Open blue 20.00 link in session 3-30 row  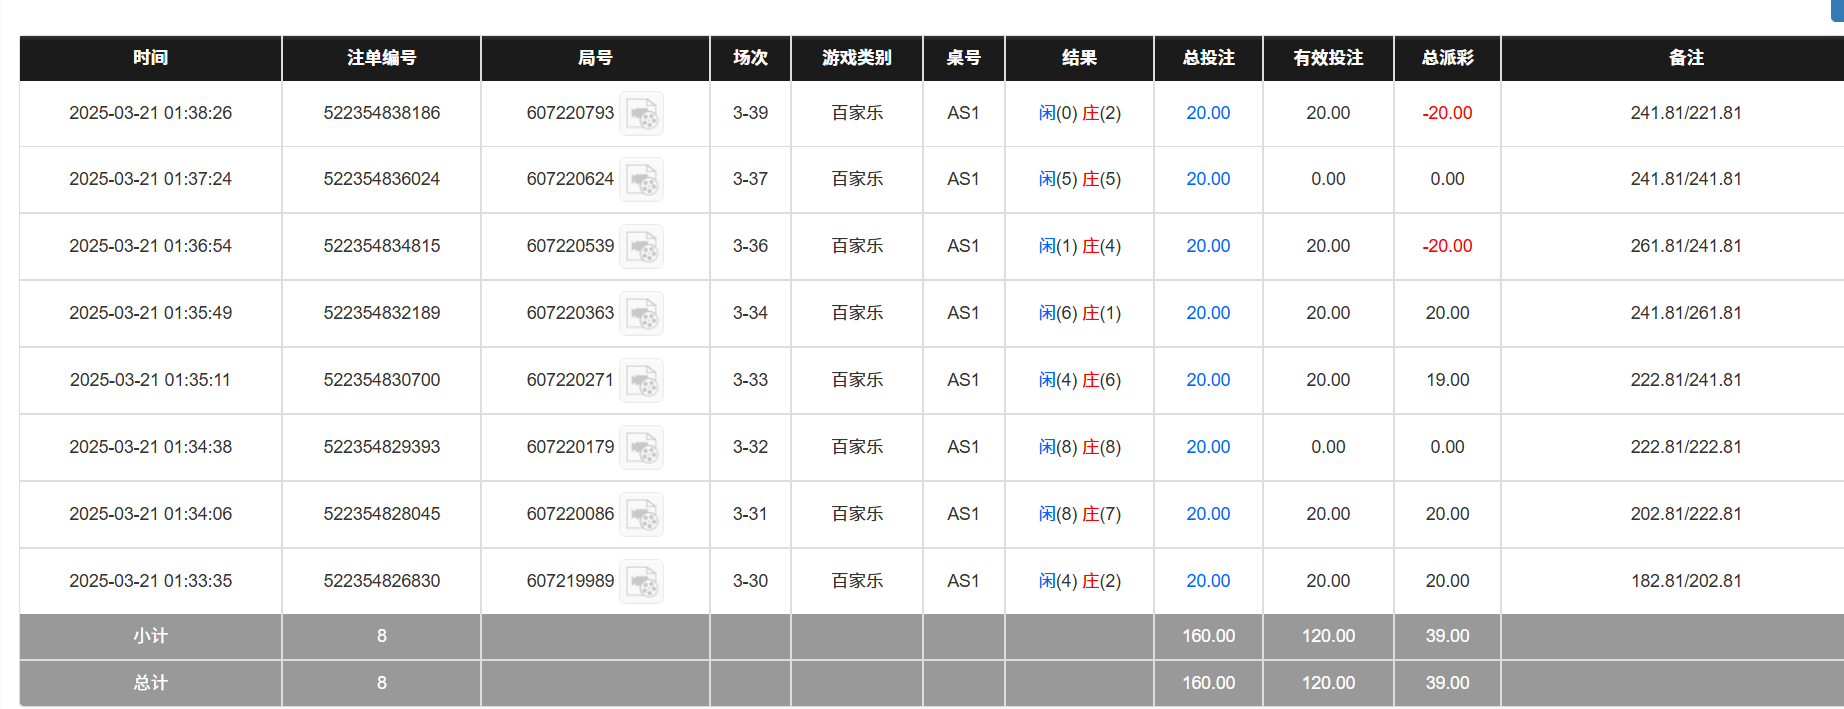click(x=1208, y=581)
